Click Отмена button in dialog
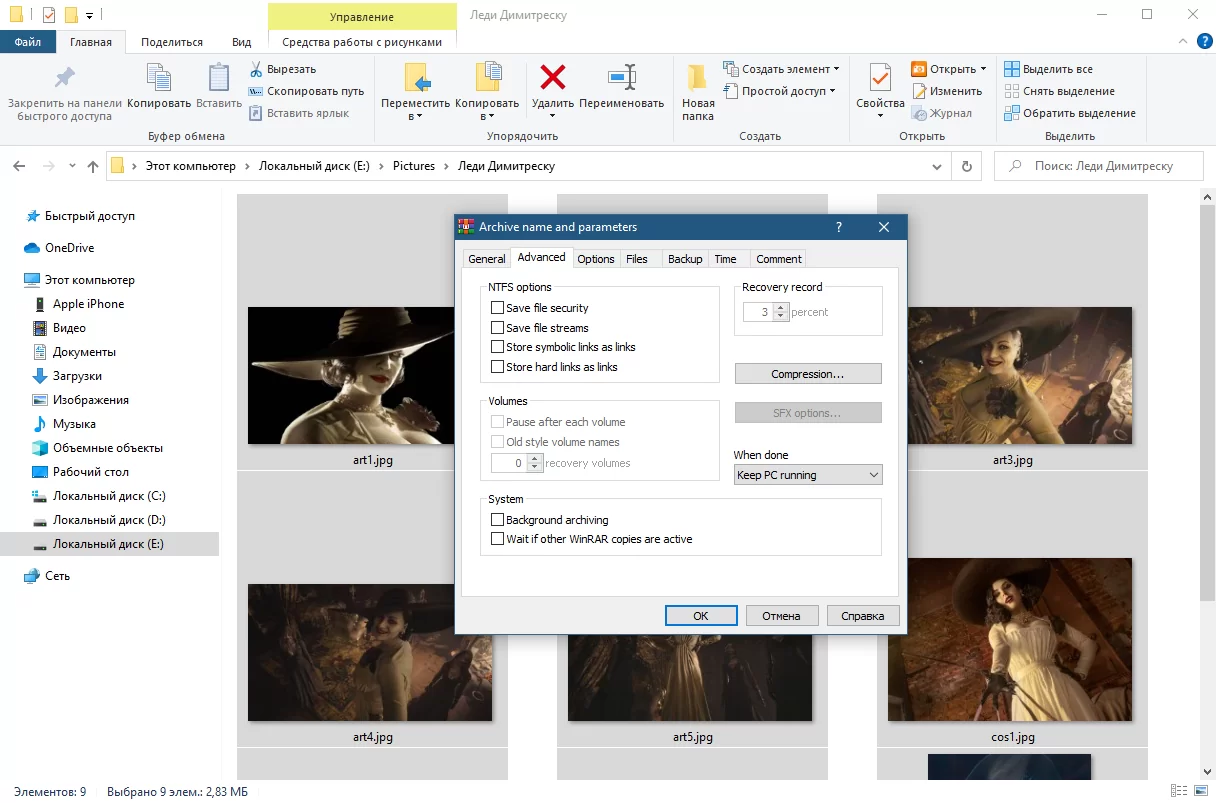 781,616
